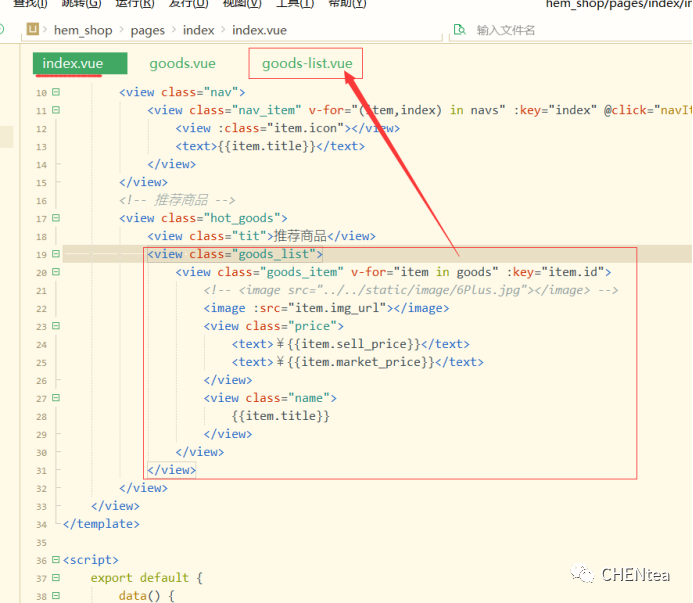Fold the script section on line 36
The height and width of the screenshot is (603, 693).
(56, 560)
